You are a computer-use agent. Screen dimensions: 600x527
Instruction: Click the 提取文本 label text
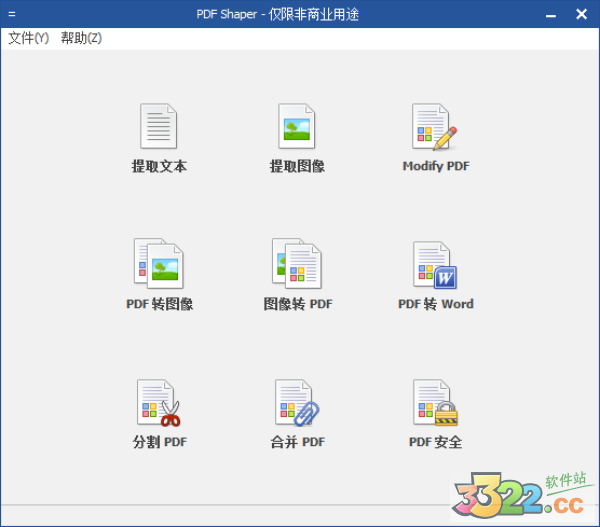[159, 166]
